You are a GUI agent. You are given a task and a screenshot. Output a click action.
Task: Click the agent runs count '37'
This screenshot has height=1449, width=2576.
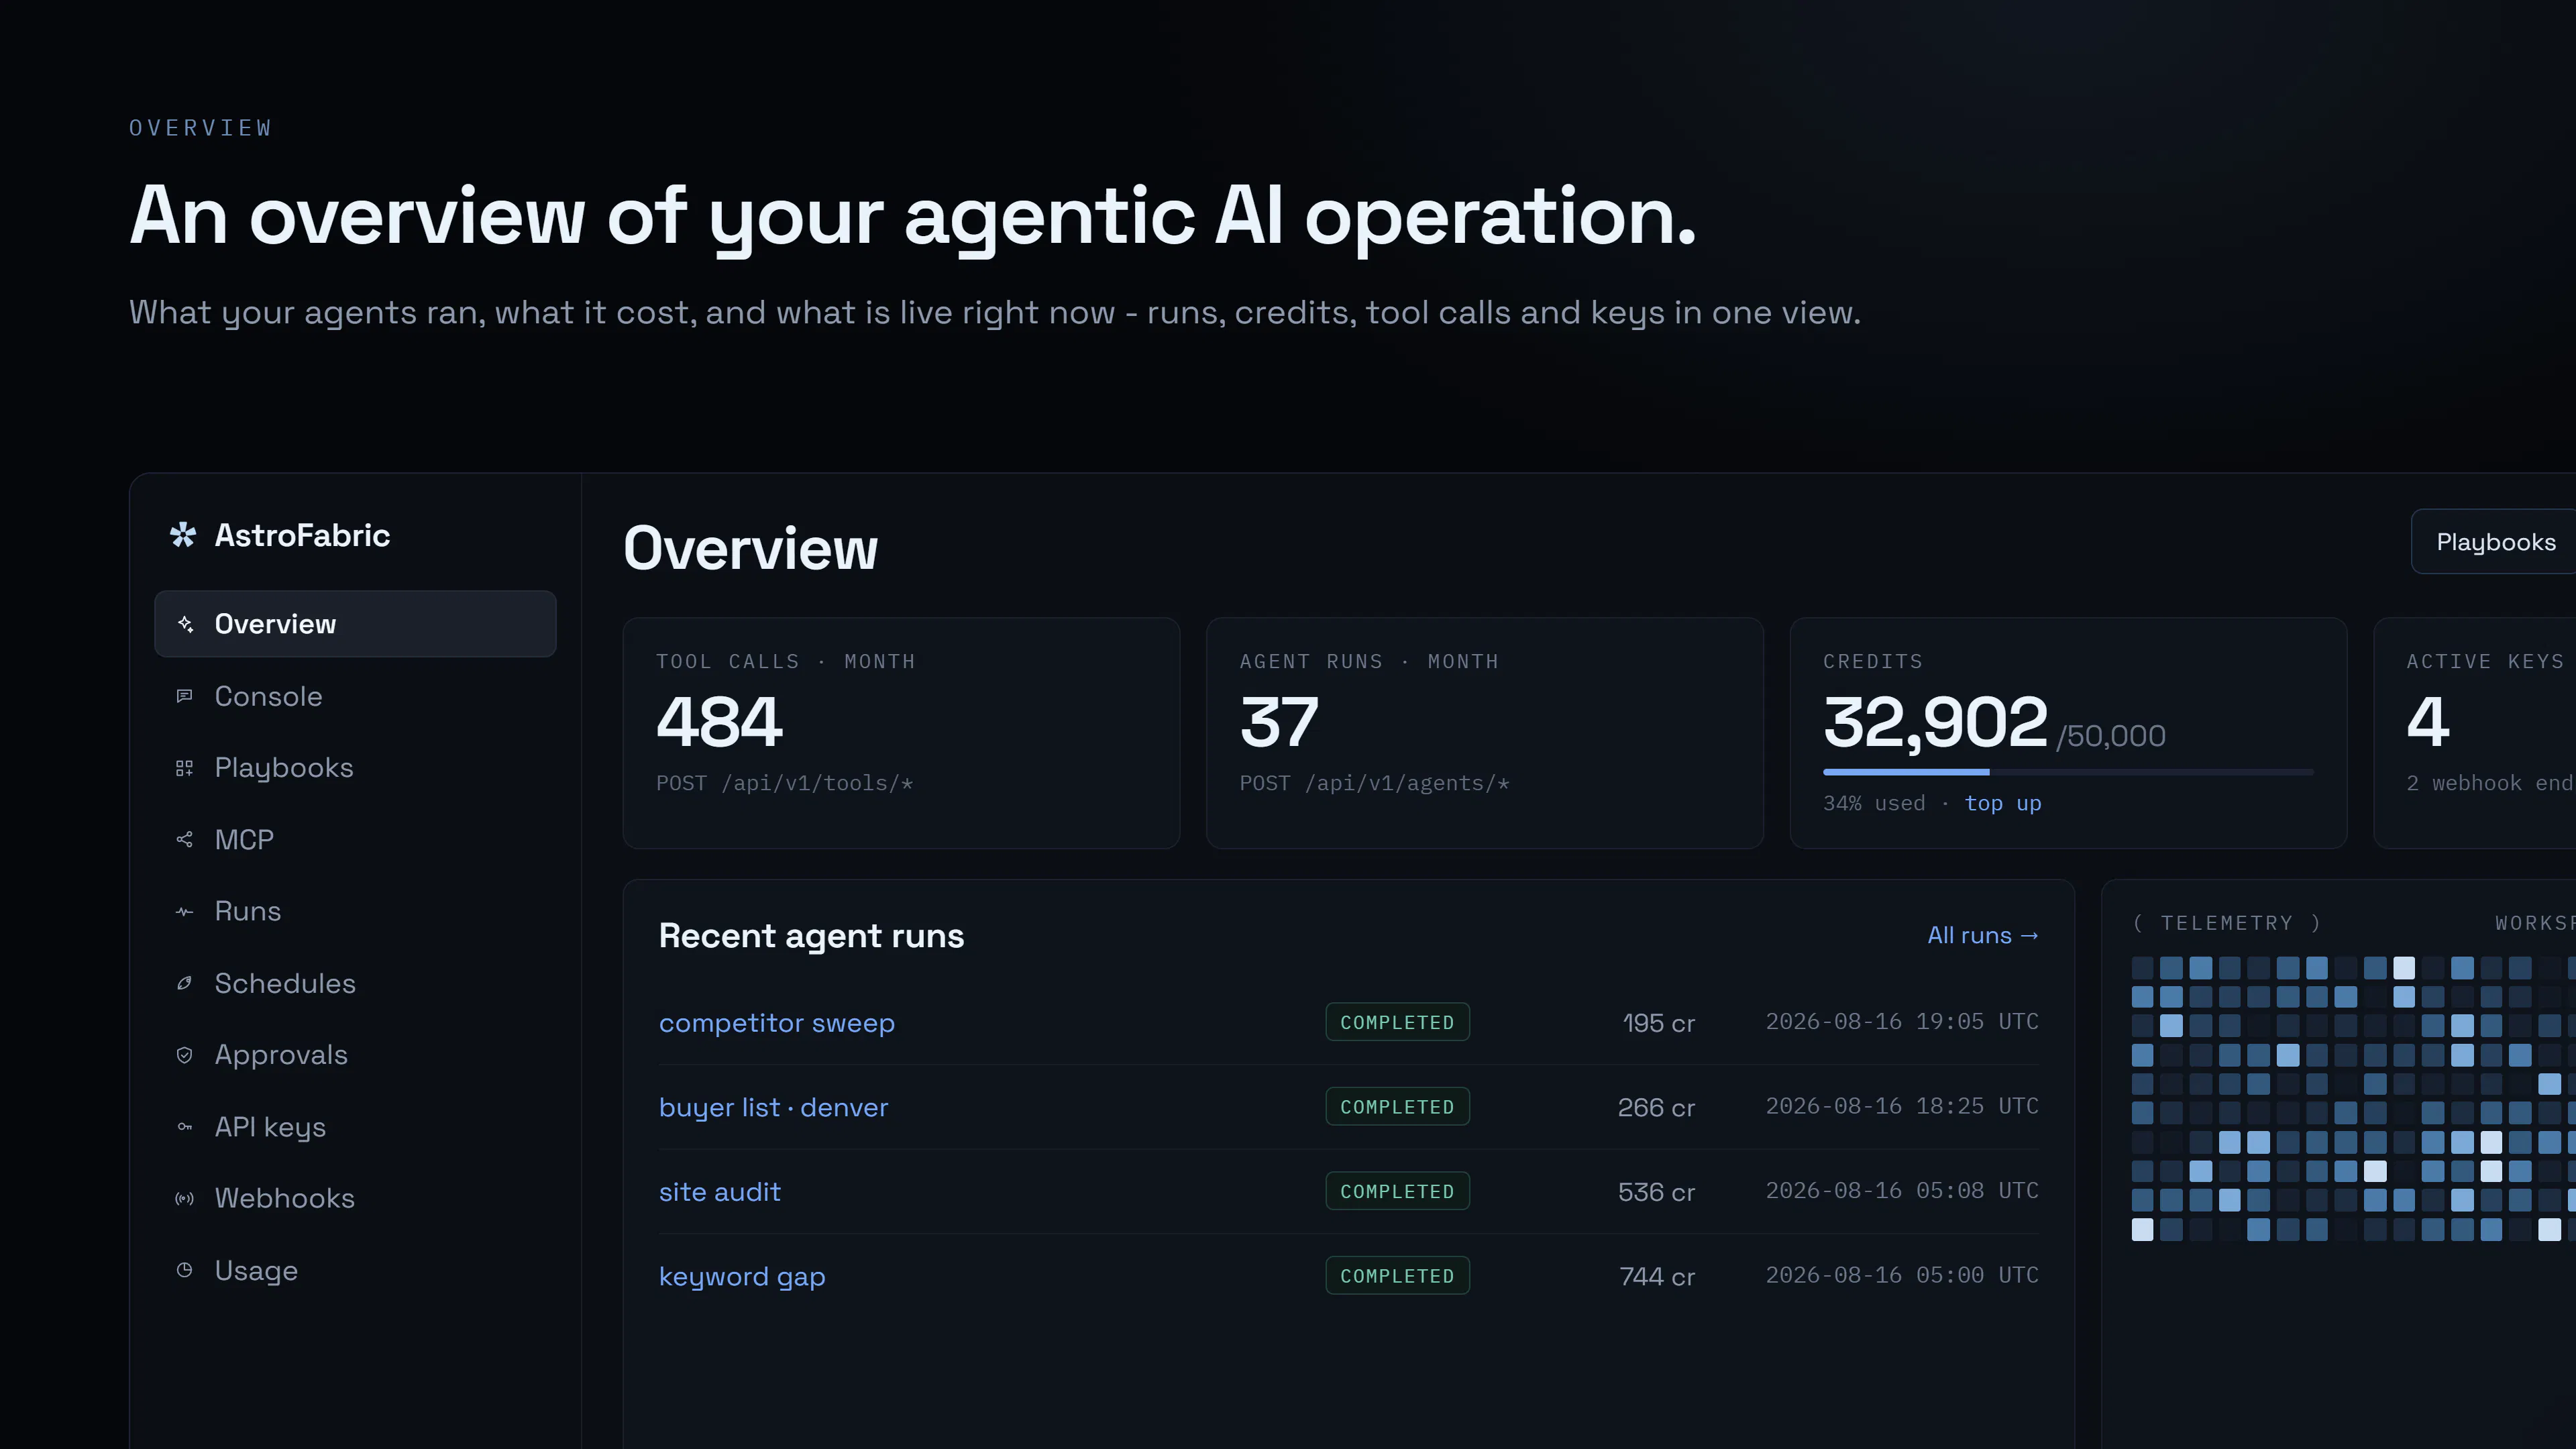(1279, 722)
